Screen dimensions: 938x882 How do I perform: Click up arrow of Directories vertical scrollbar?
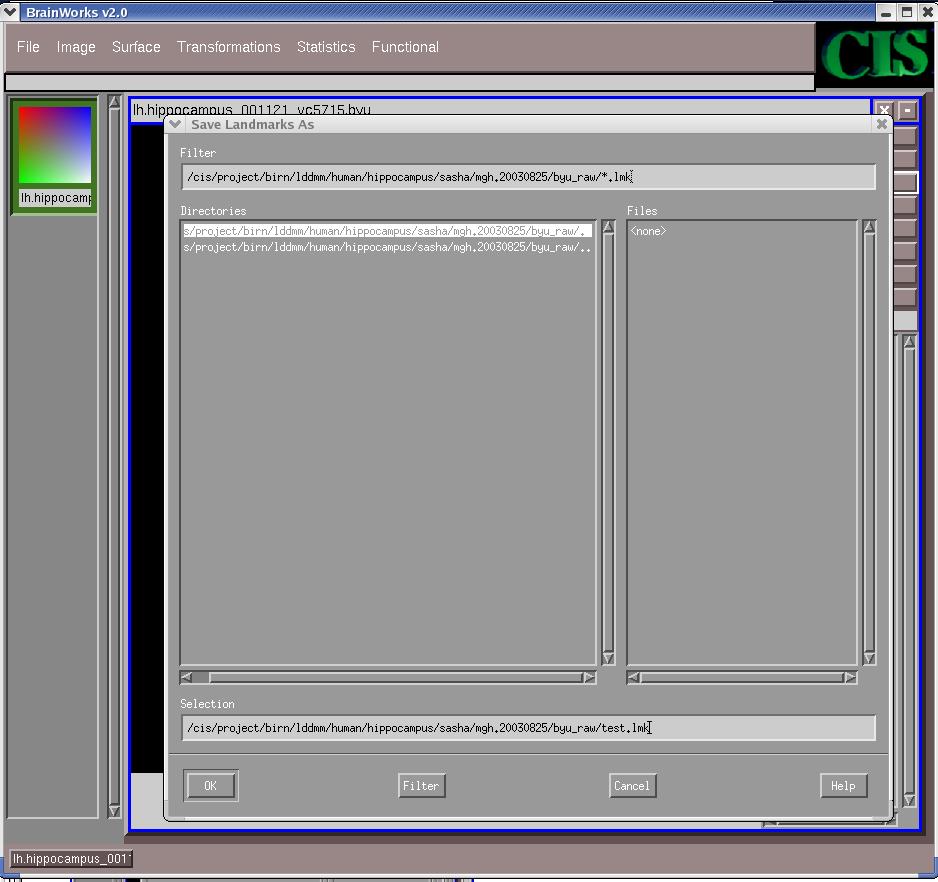(608, 227)
